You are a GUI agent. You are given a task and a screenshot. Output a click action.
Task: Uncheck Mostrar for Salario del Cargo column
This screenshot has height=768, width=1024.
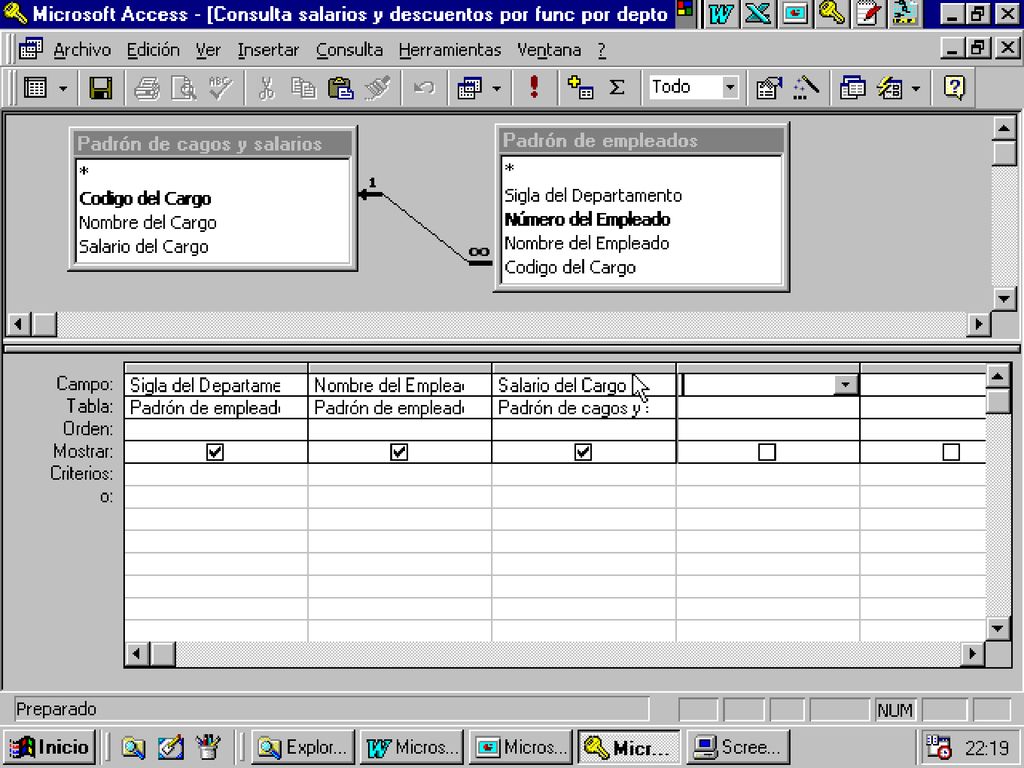[x=583, y=452]
